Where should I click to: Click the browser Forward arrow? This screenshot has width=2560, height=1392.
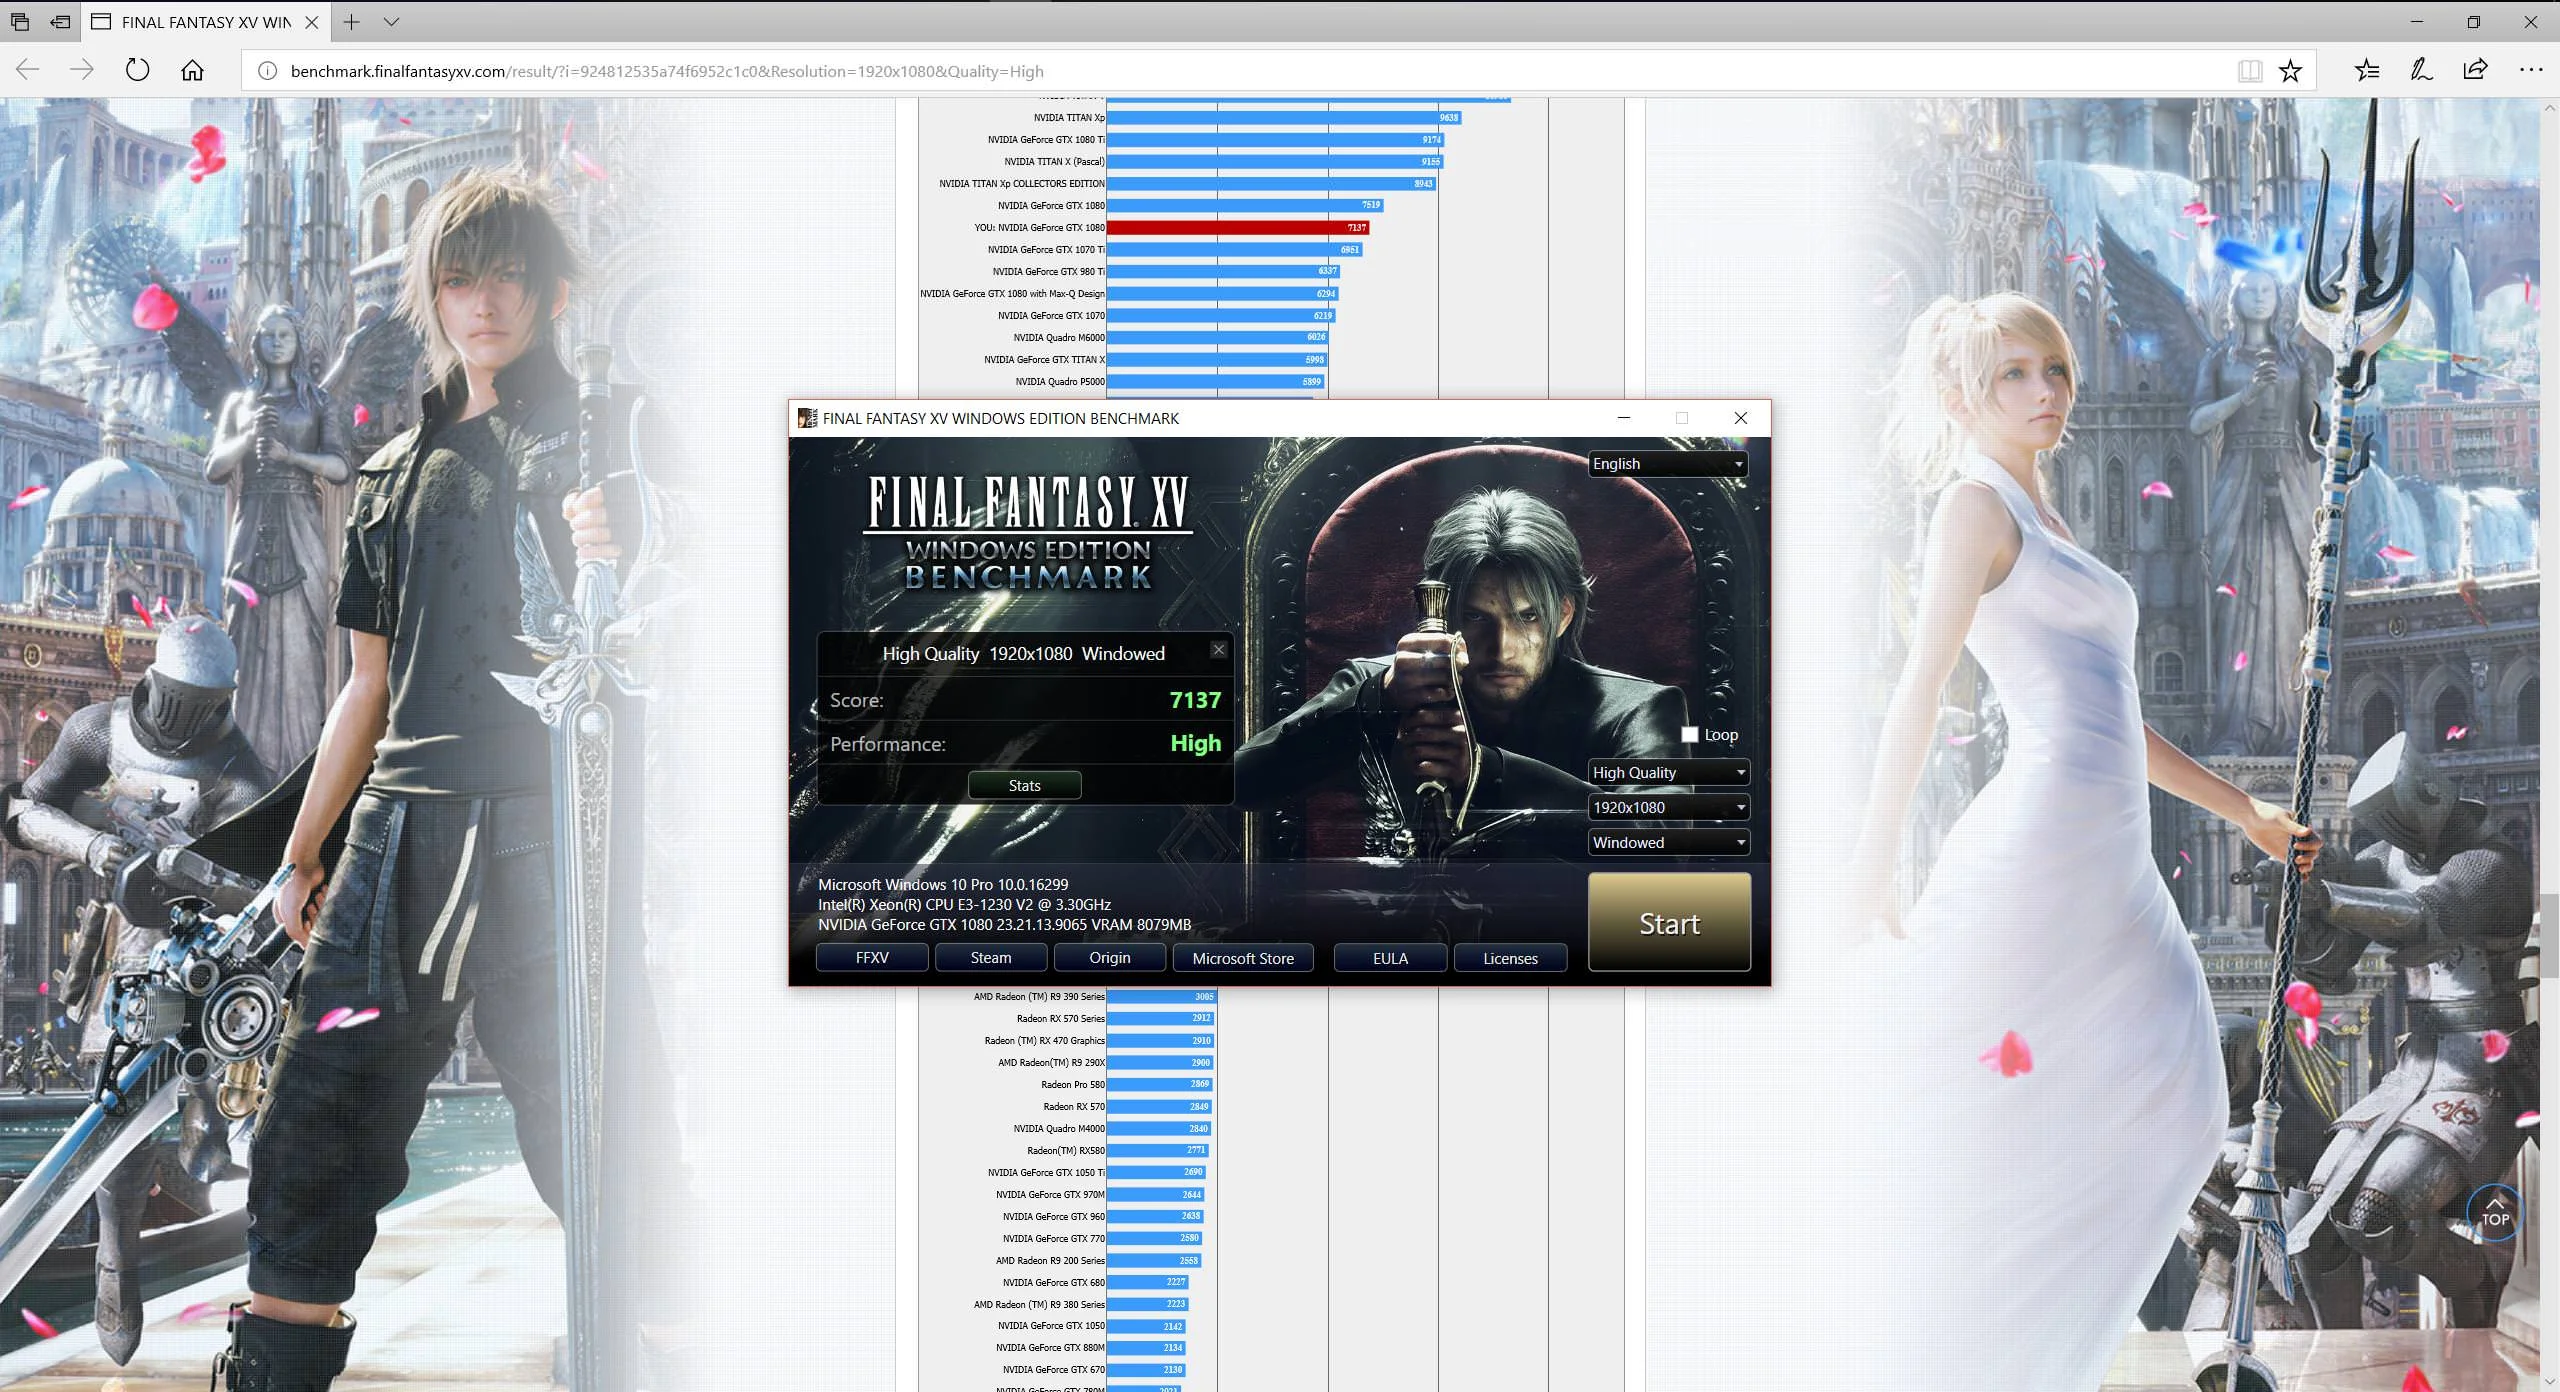coord(82,70)
